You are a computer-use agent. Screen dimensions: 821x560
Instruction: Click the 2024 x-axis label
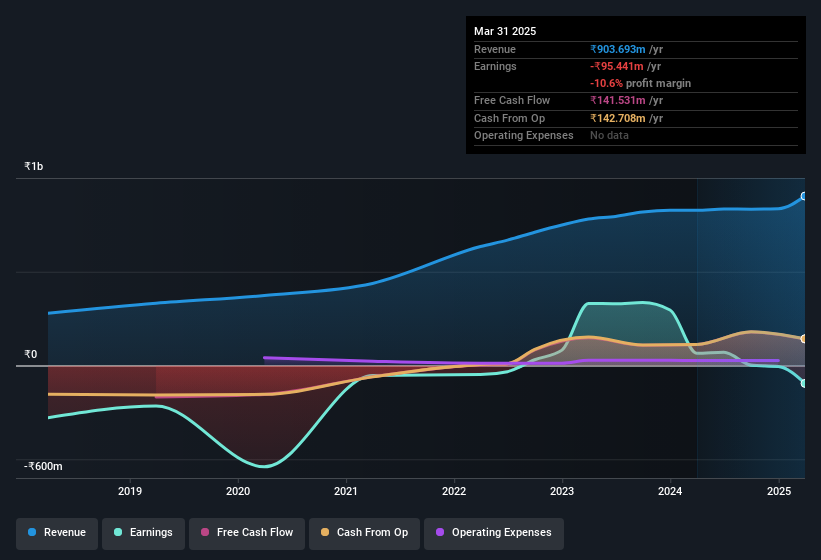[670, 491]
